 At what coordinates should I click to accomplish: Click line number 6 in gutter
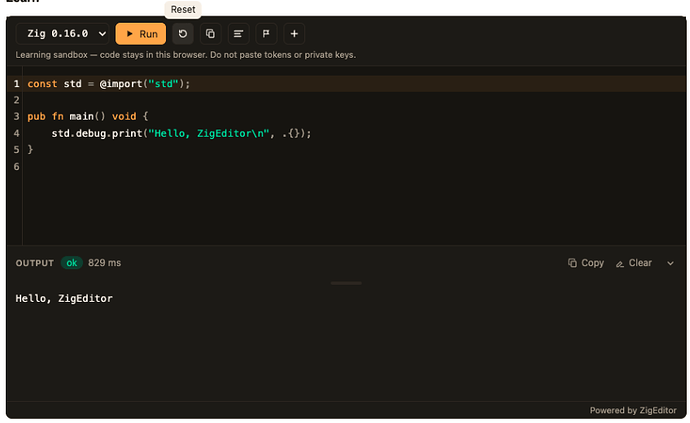coord(16,166)
